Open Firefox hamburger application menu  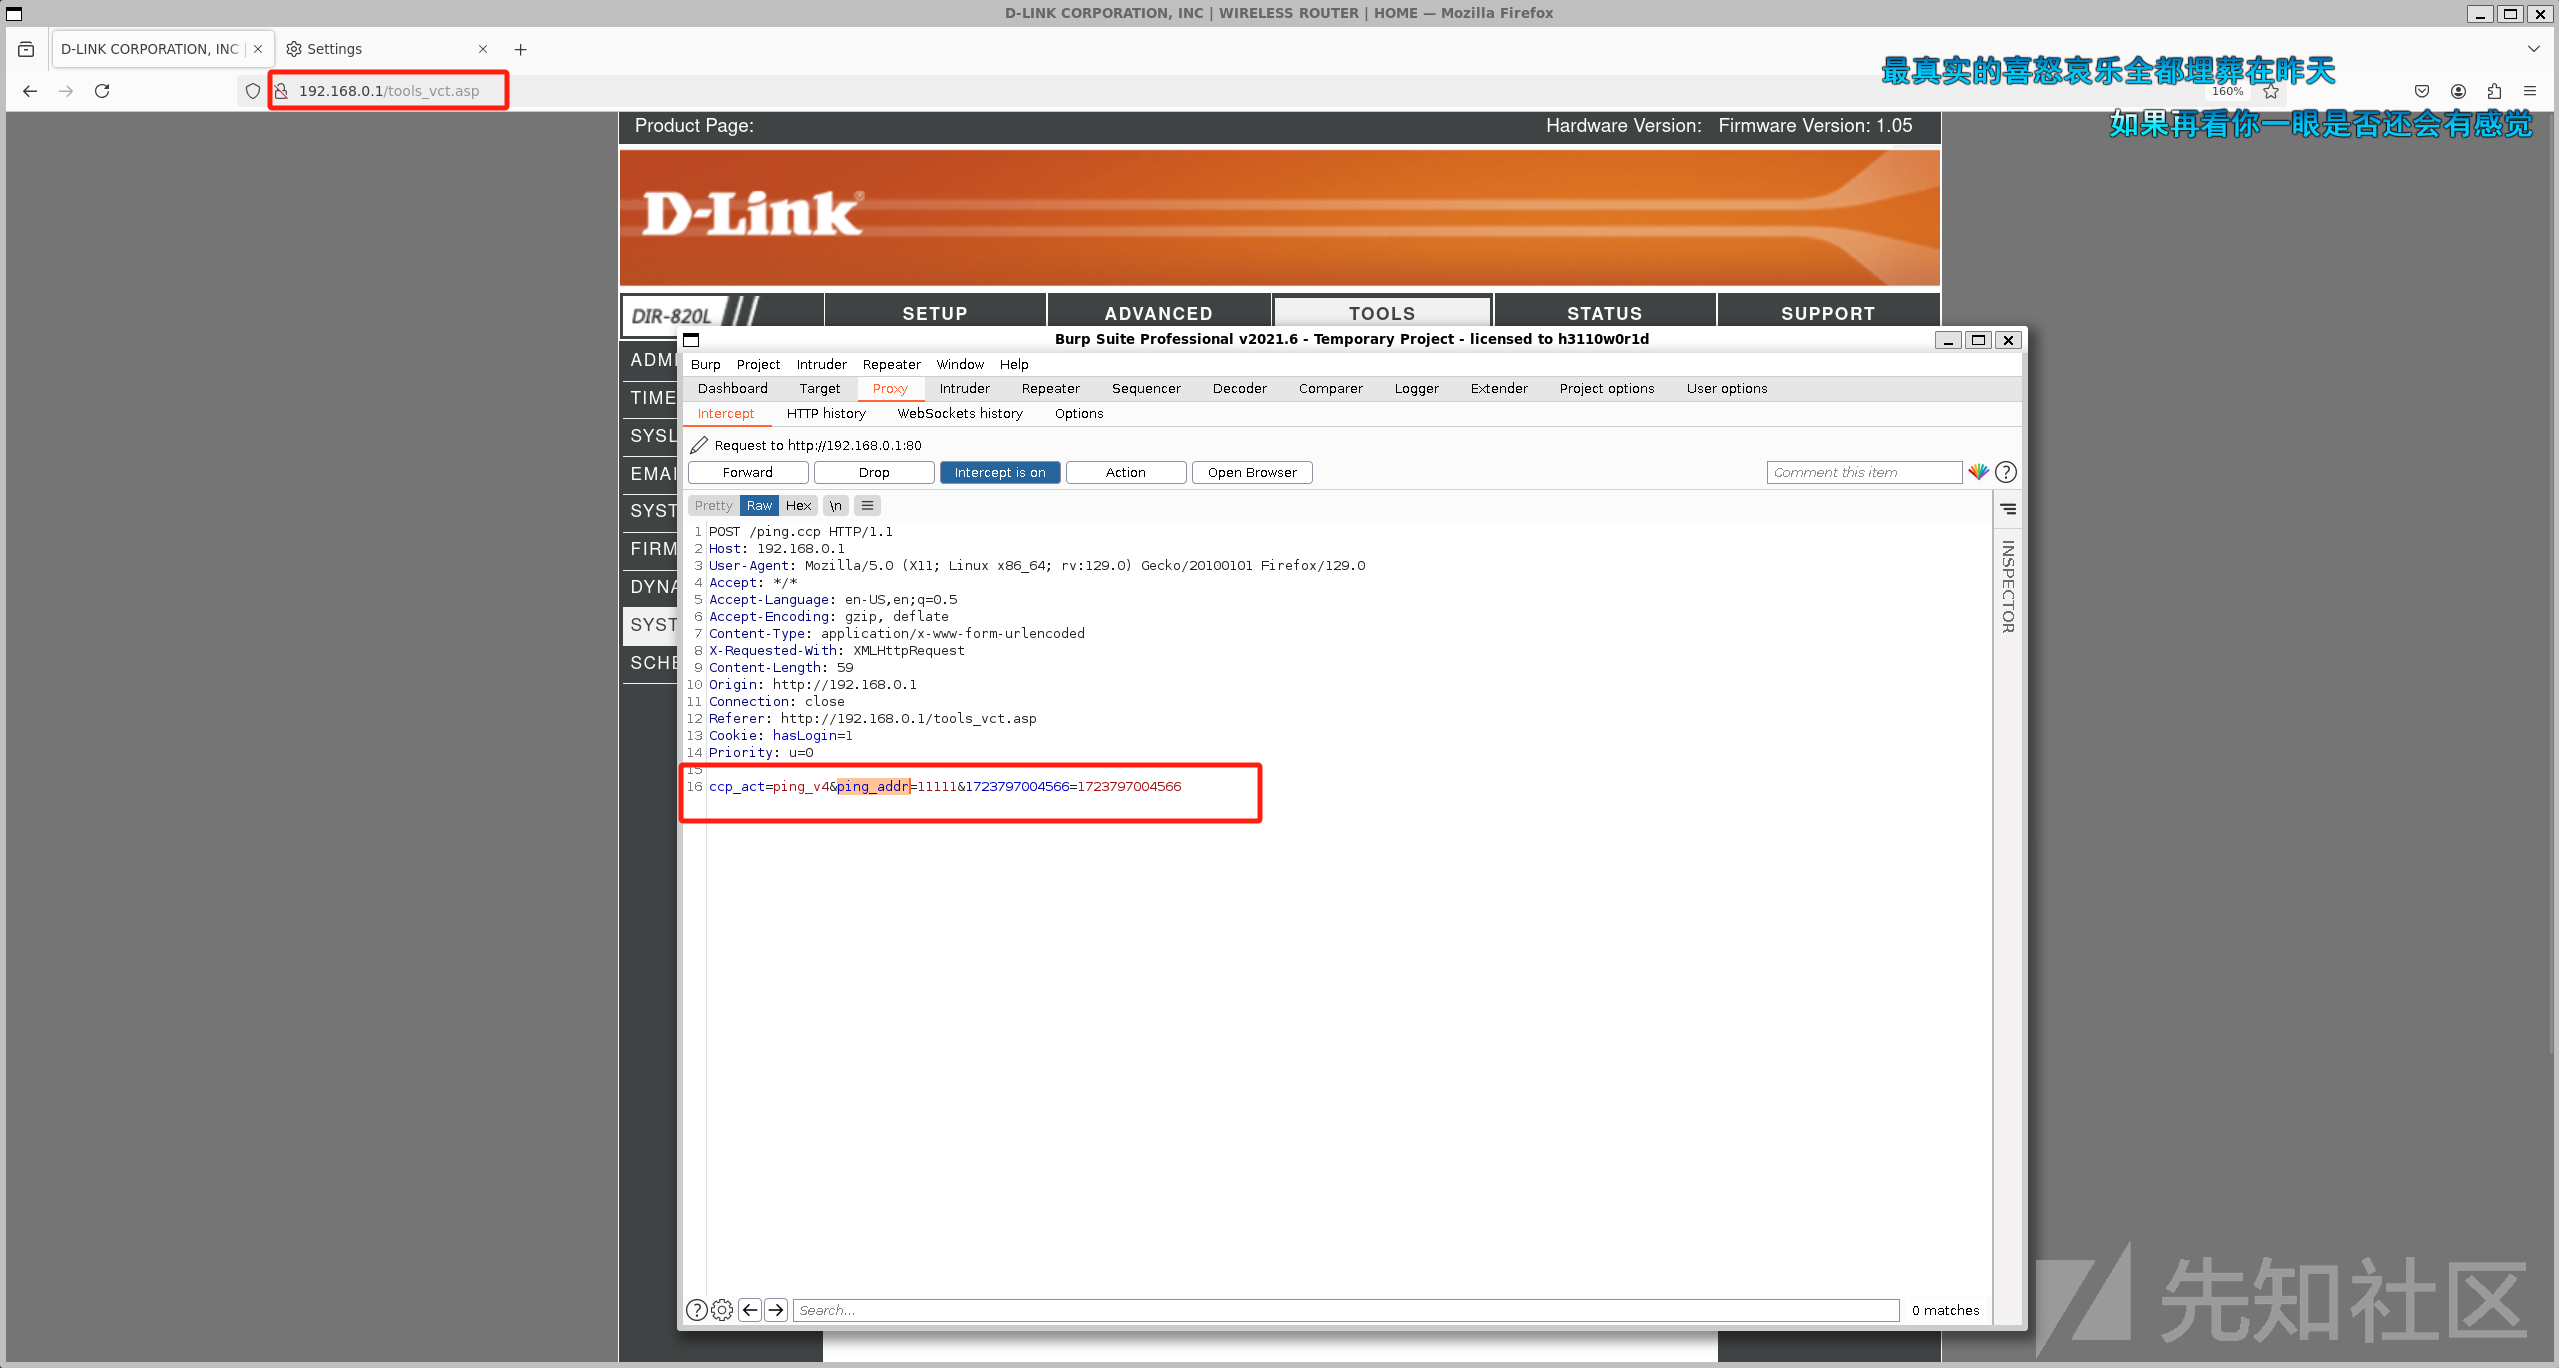[2530, 91]
